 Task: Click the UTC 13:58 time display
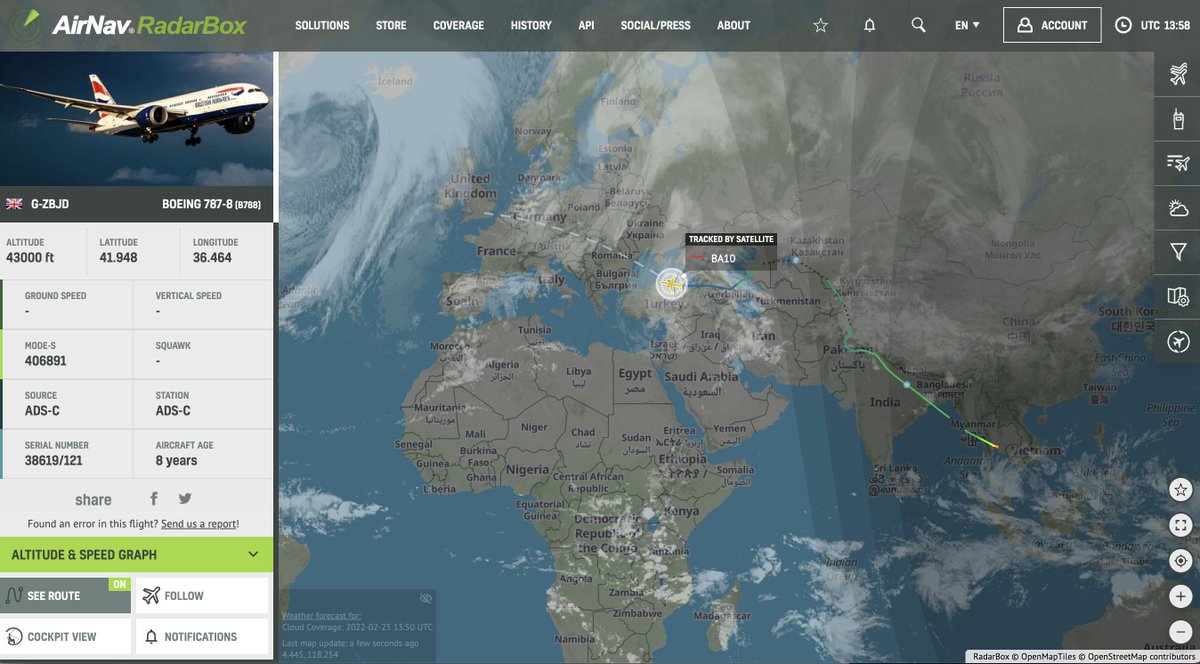(x=1165, y=25)
